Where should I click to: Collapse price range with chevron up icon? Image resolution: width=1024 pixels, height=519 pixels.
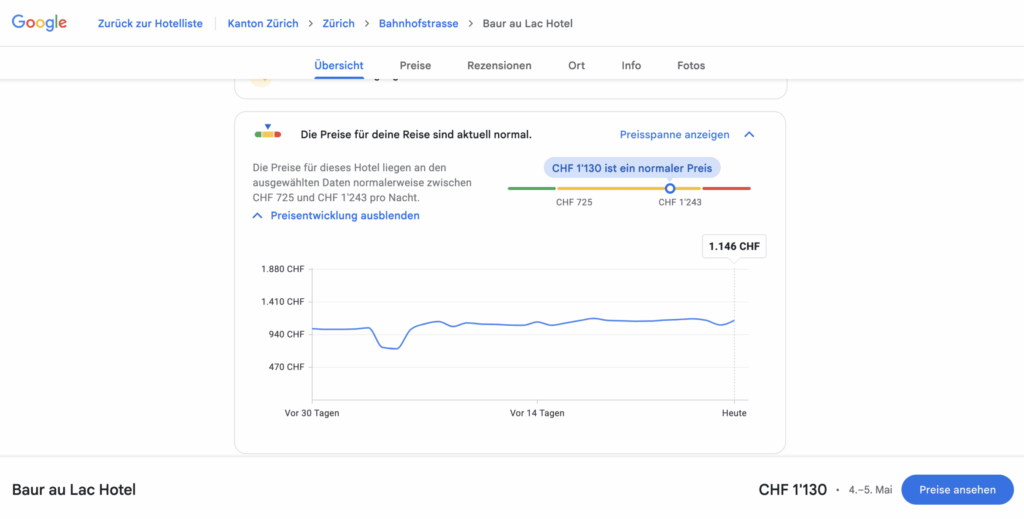point(749,135)
